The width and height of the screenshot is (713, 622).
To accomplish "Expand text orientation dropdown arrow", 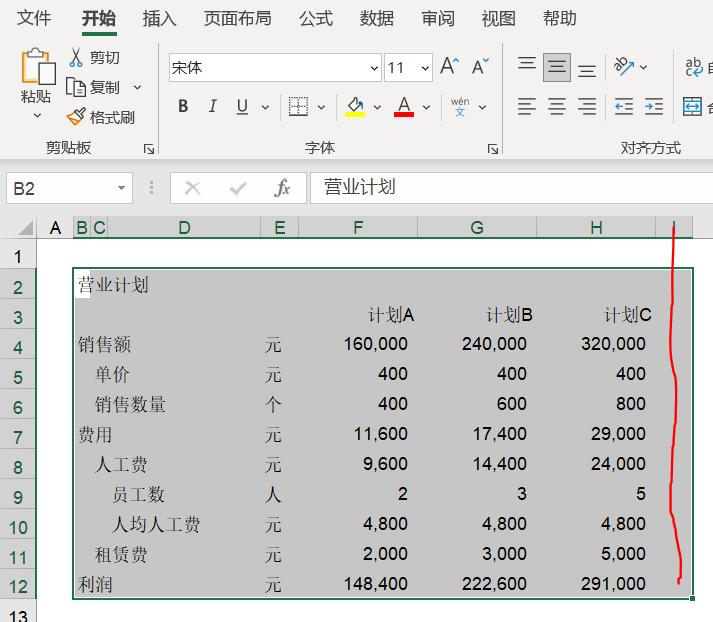I will [643, 67].
